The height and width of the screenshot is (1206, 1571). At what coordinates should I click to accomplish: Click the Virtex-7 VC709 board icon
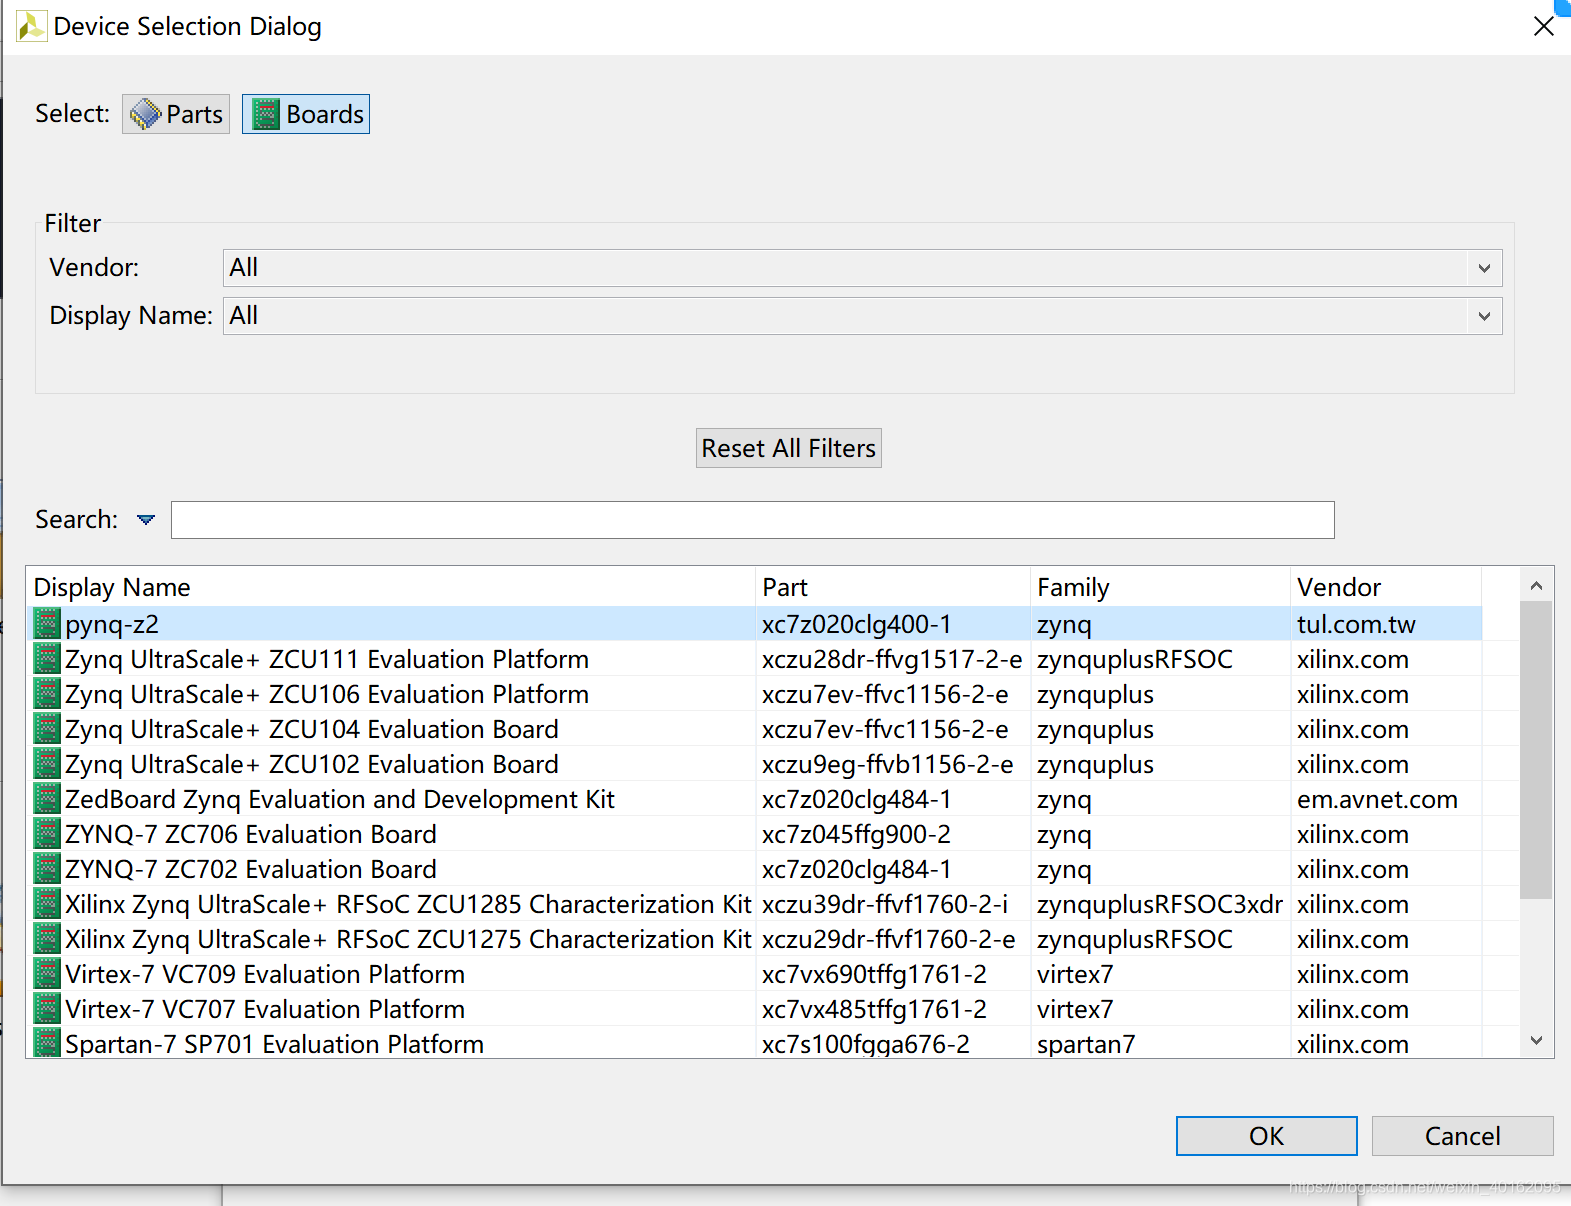point(47,974)
